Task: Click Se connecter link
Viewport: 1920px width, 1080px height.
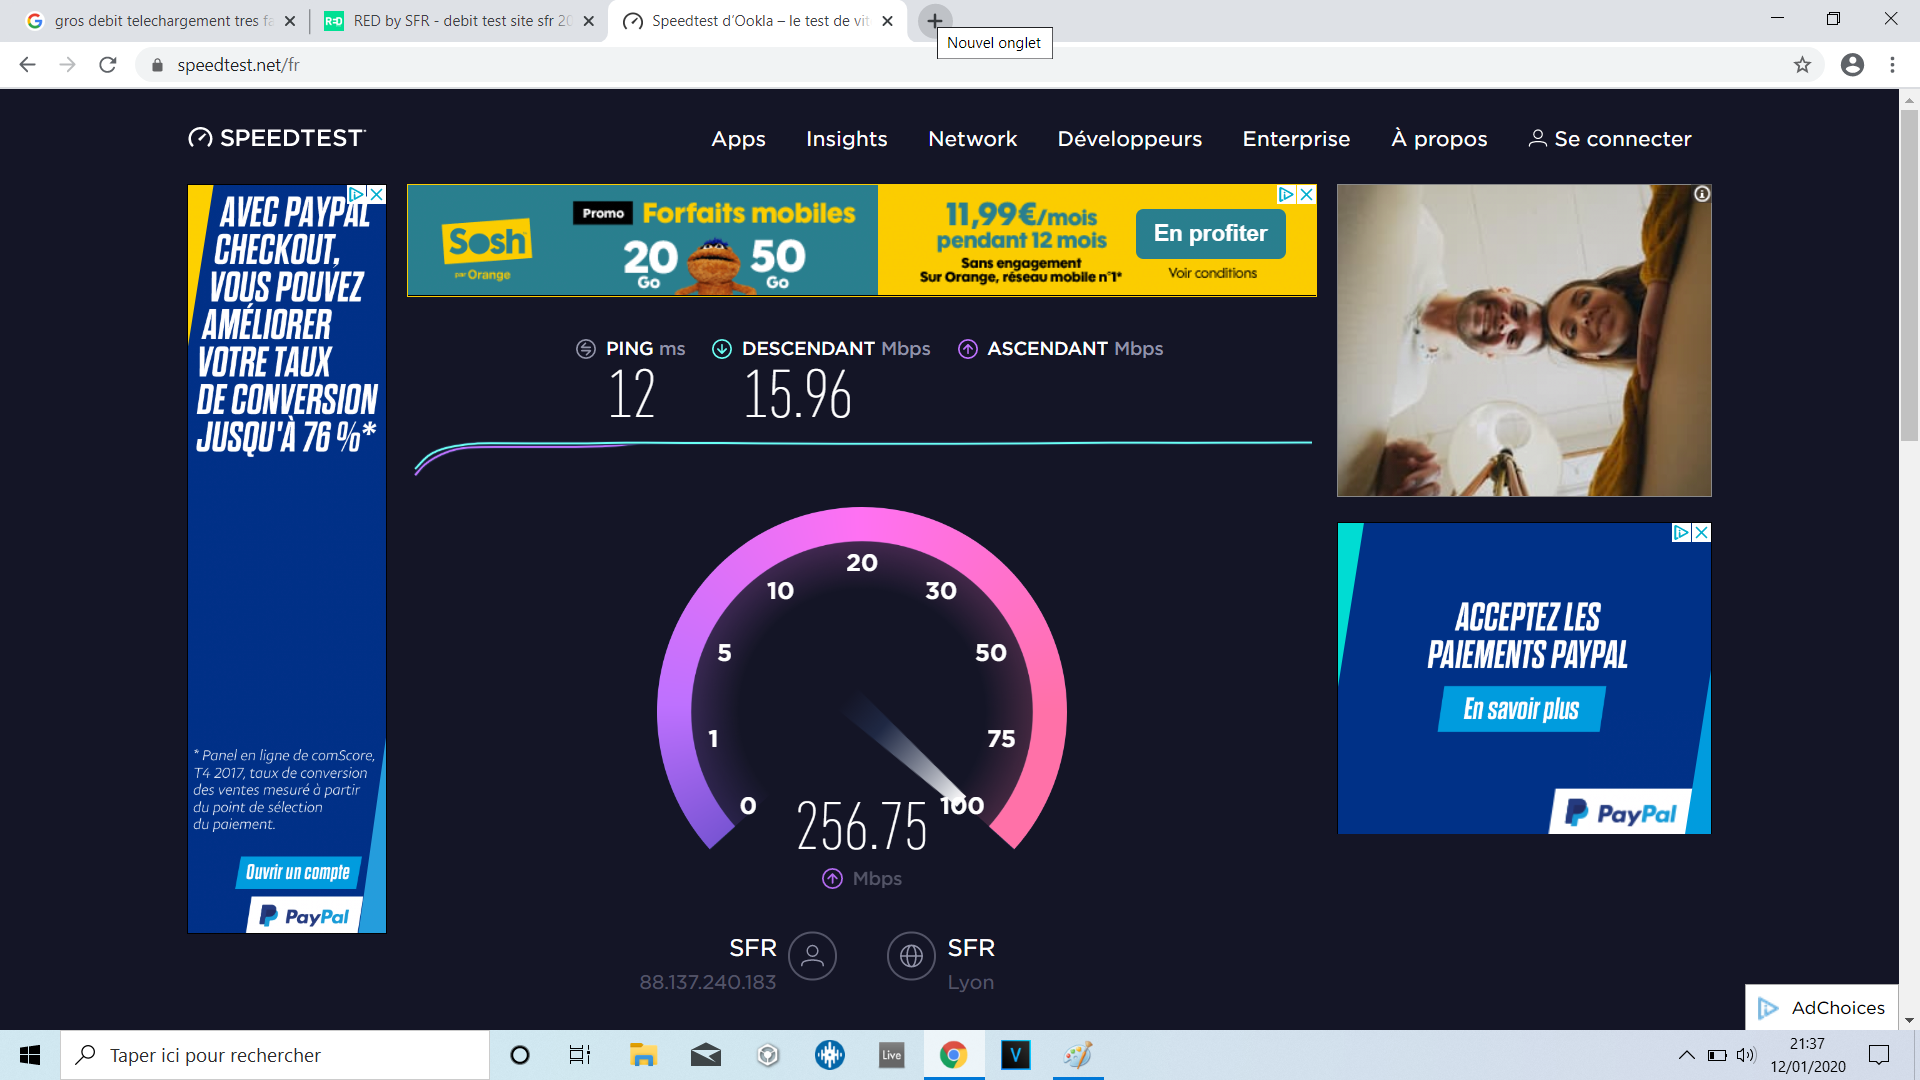Action: pos(1609,139)
